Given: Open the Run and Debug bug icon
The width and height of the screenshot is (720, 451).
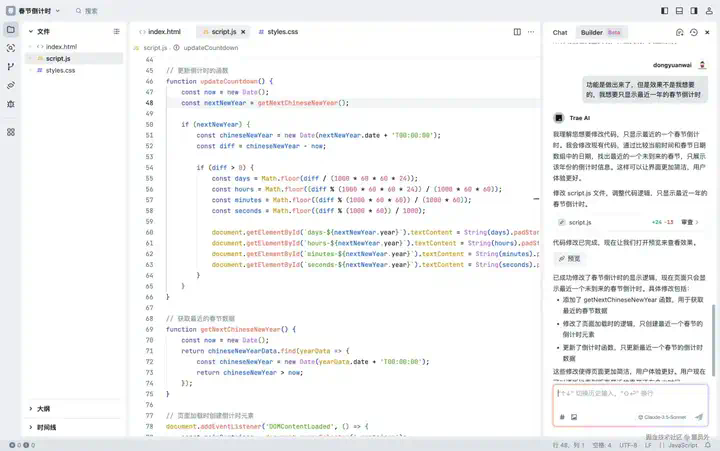Looking at the screenshot, I should (x=11, y=104).
